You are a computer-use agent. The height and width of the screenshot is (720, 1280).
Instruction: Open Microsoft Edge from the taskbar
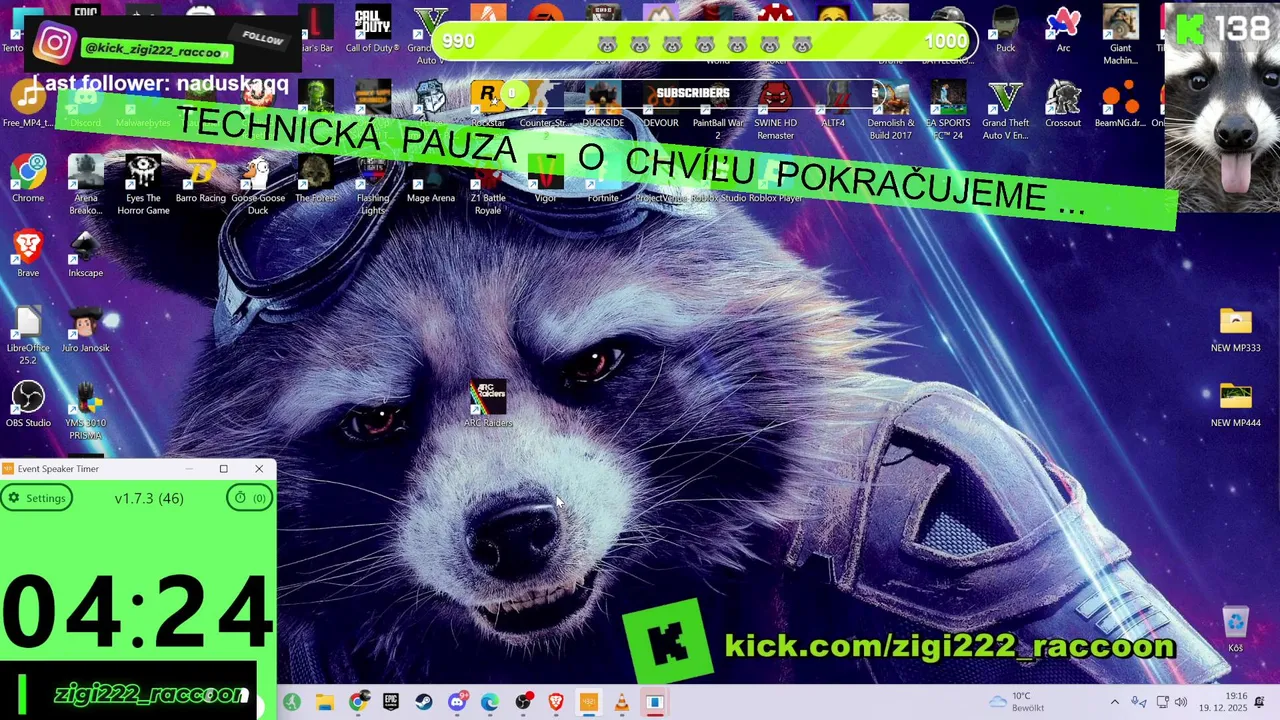[x=490, y=702]
